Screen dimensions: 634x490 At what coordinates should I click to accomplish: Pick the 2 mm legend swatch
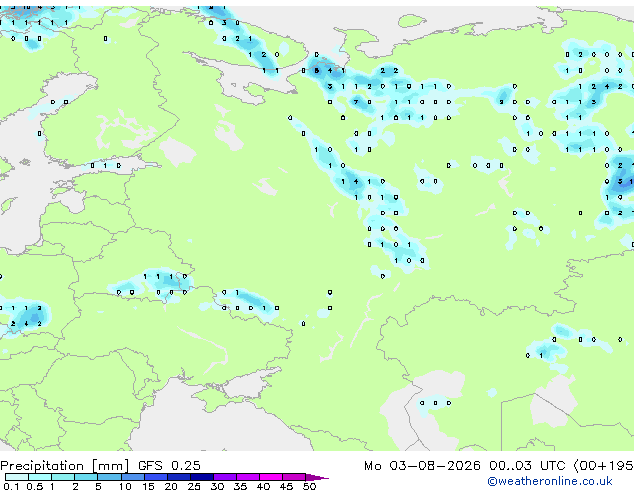(x=86, y=477)
